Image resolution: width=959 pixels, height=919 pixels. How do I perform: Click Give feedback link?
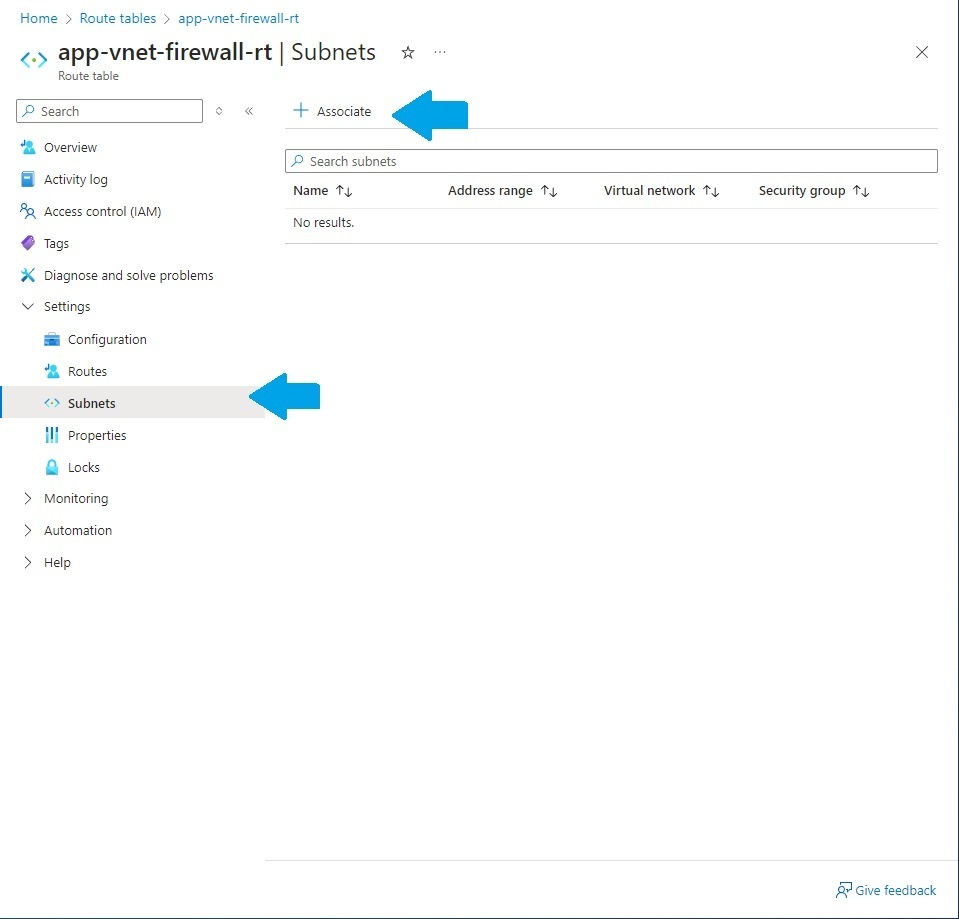coord(886,890)
